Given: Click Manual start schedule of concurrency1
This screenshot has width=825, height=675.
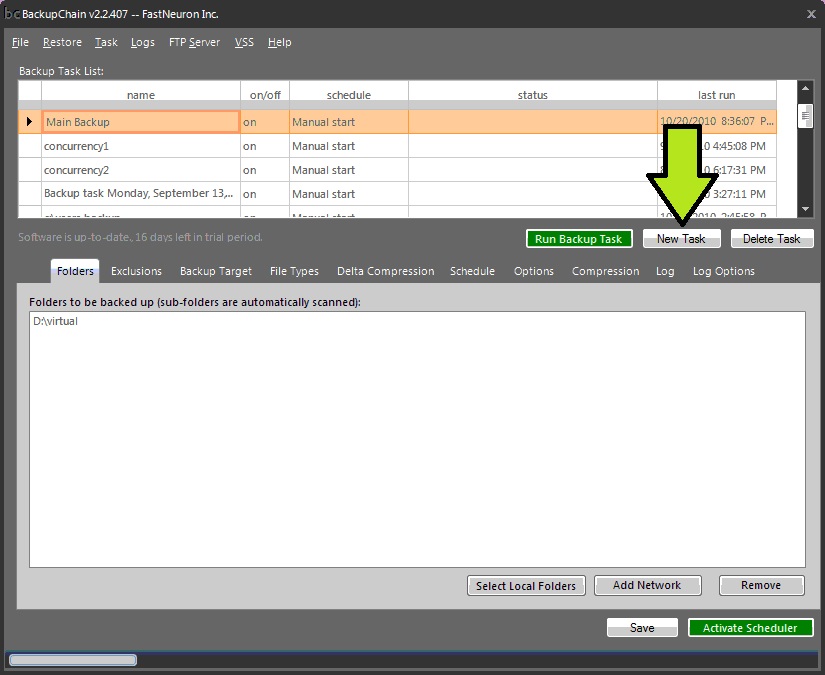Looking at the screenshot, I should [348, 146].
